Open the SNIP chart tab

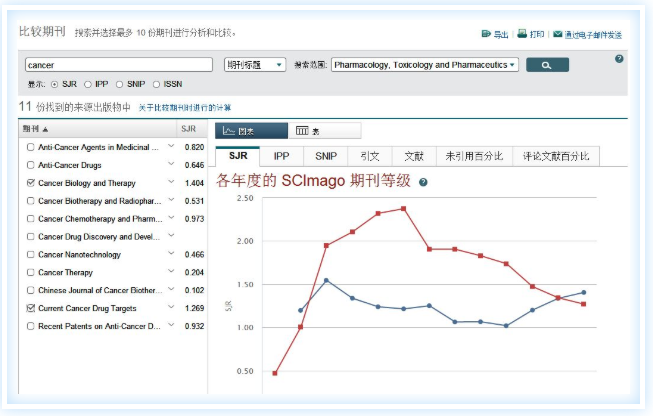coord(326,156)
